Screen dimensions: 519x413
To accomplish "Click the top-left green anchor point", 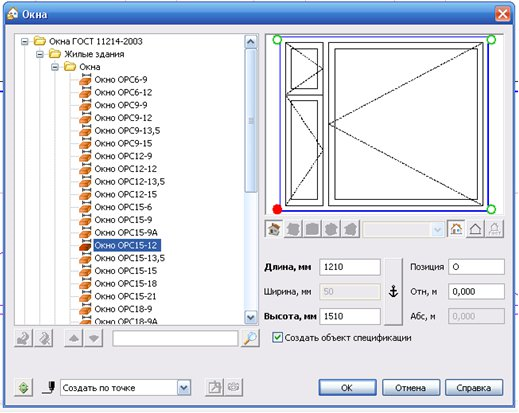I will point(277,40).
